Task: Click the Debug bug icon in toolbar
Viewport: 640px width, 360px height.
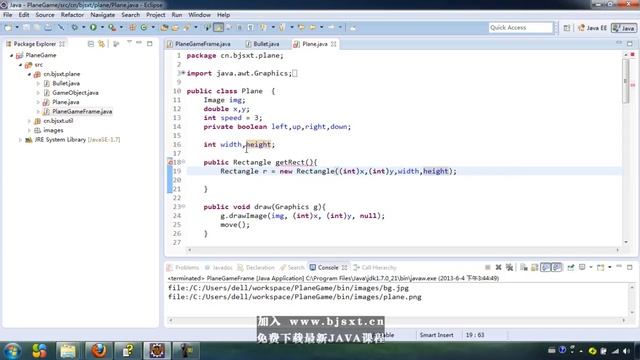Action: (75, 27)
